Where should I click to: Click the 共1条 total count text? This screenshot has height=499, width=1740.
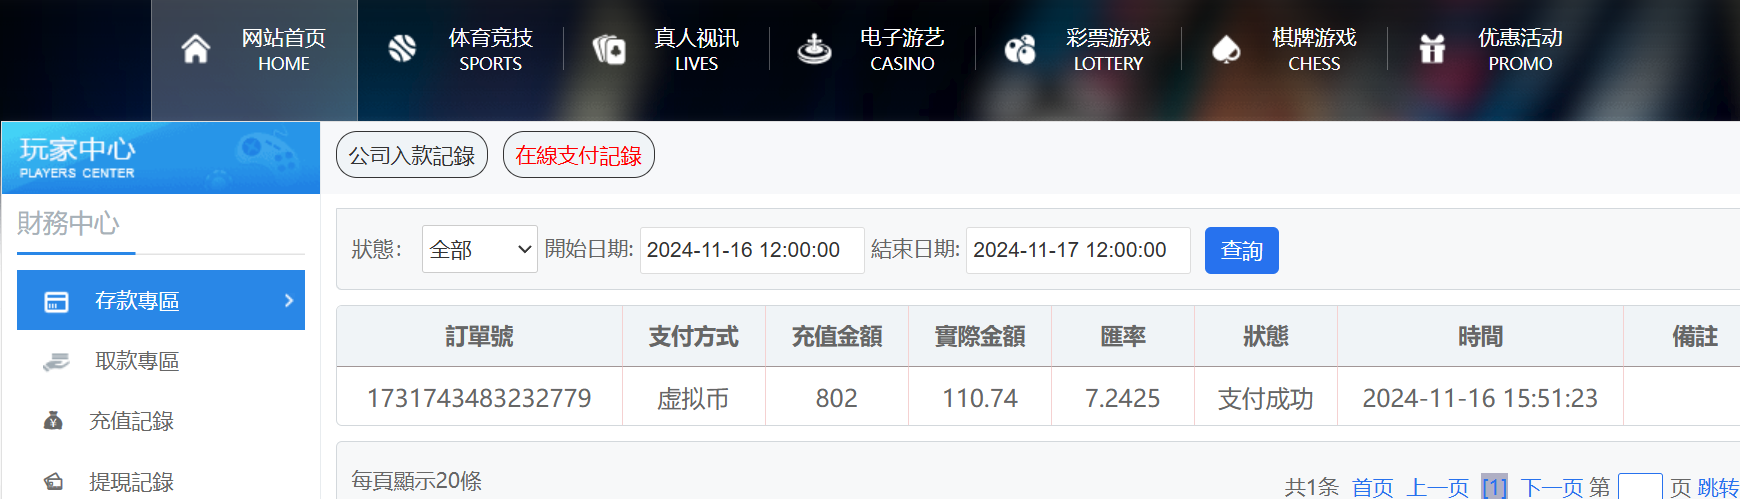click(1311, 487)
